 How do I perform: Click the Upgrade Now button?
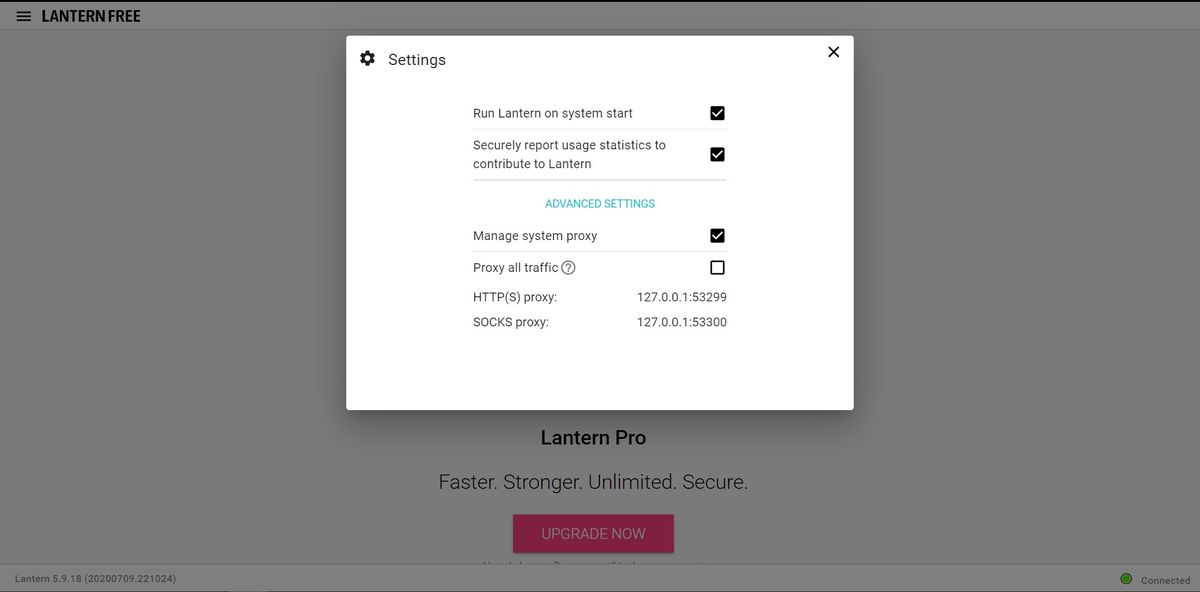coord(593,534)
